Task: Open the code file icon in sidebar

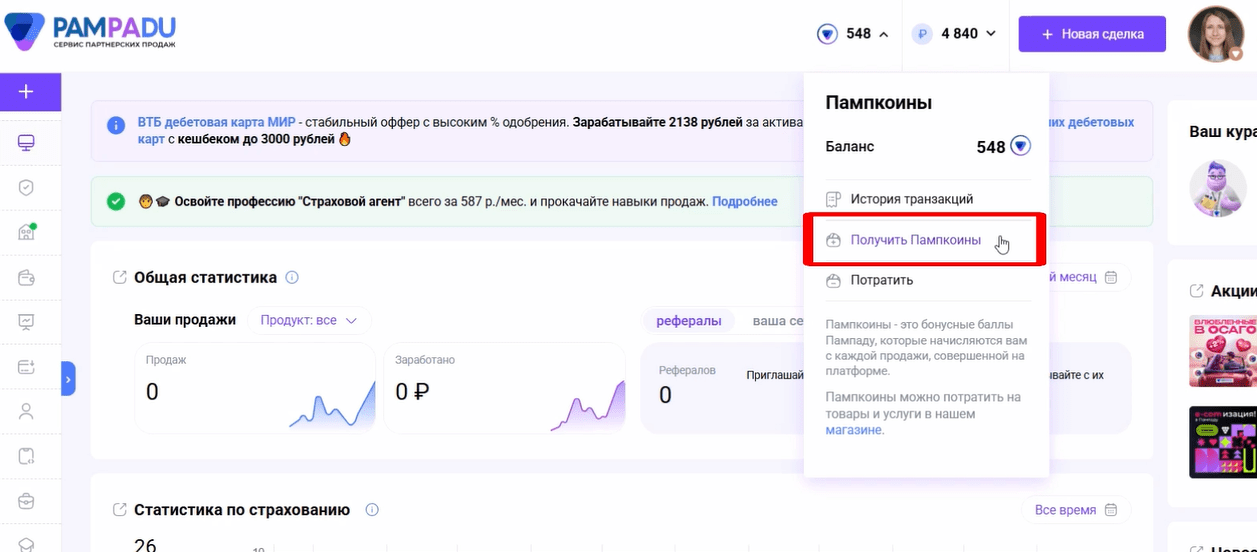Action: (x=27, y=456)
